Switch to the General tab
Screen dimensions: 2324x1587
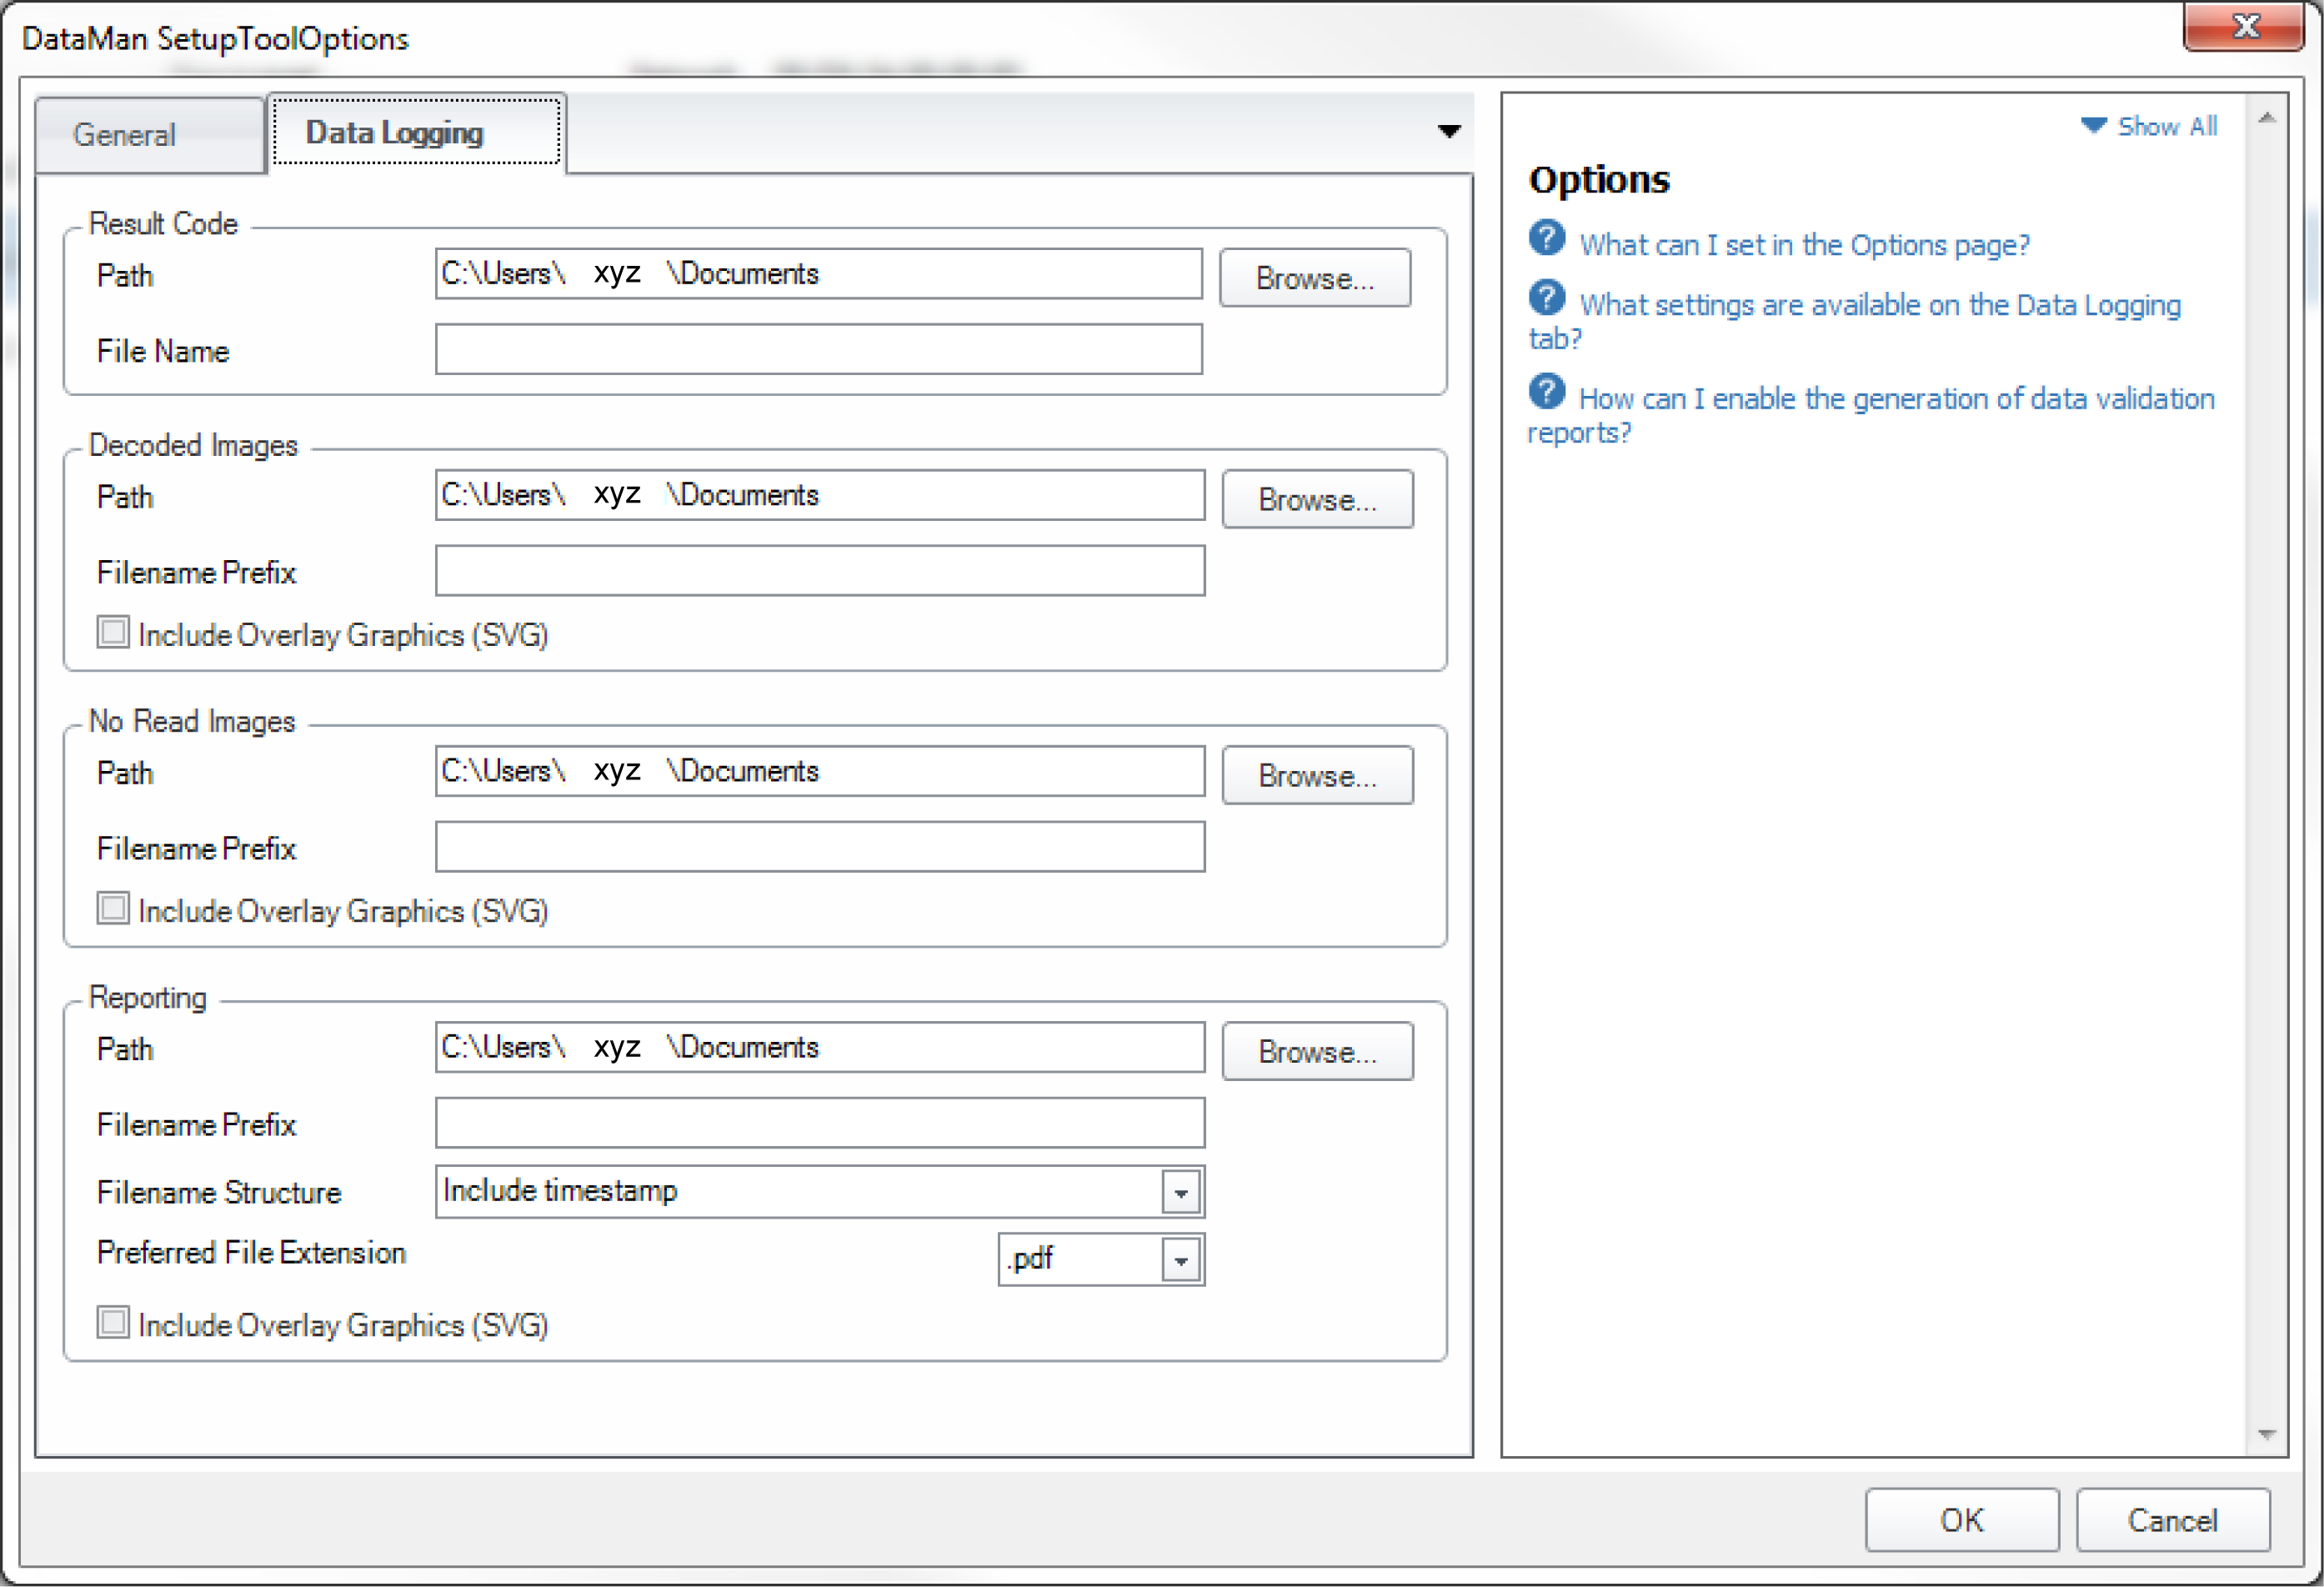125,135
